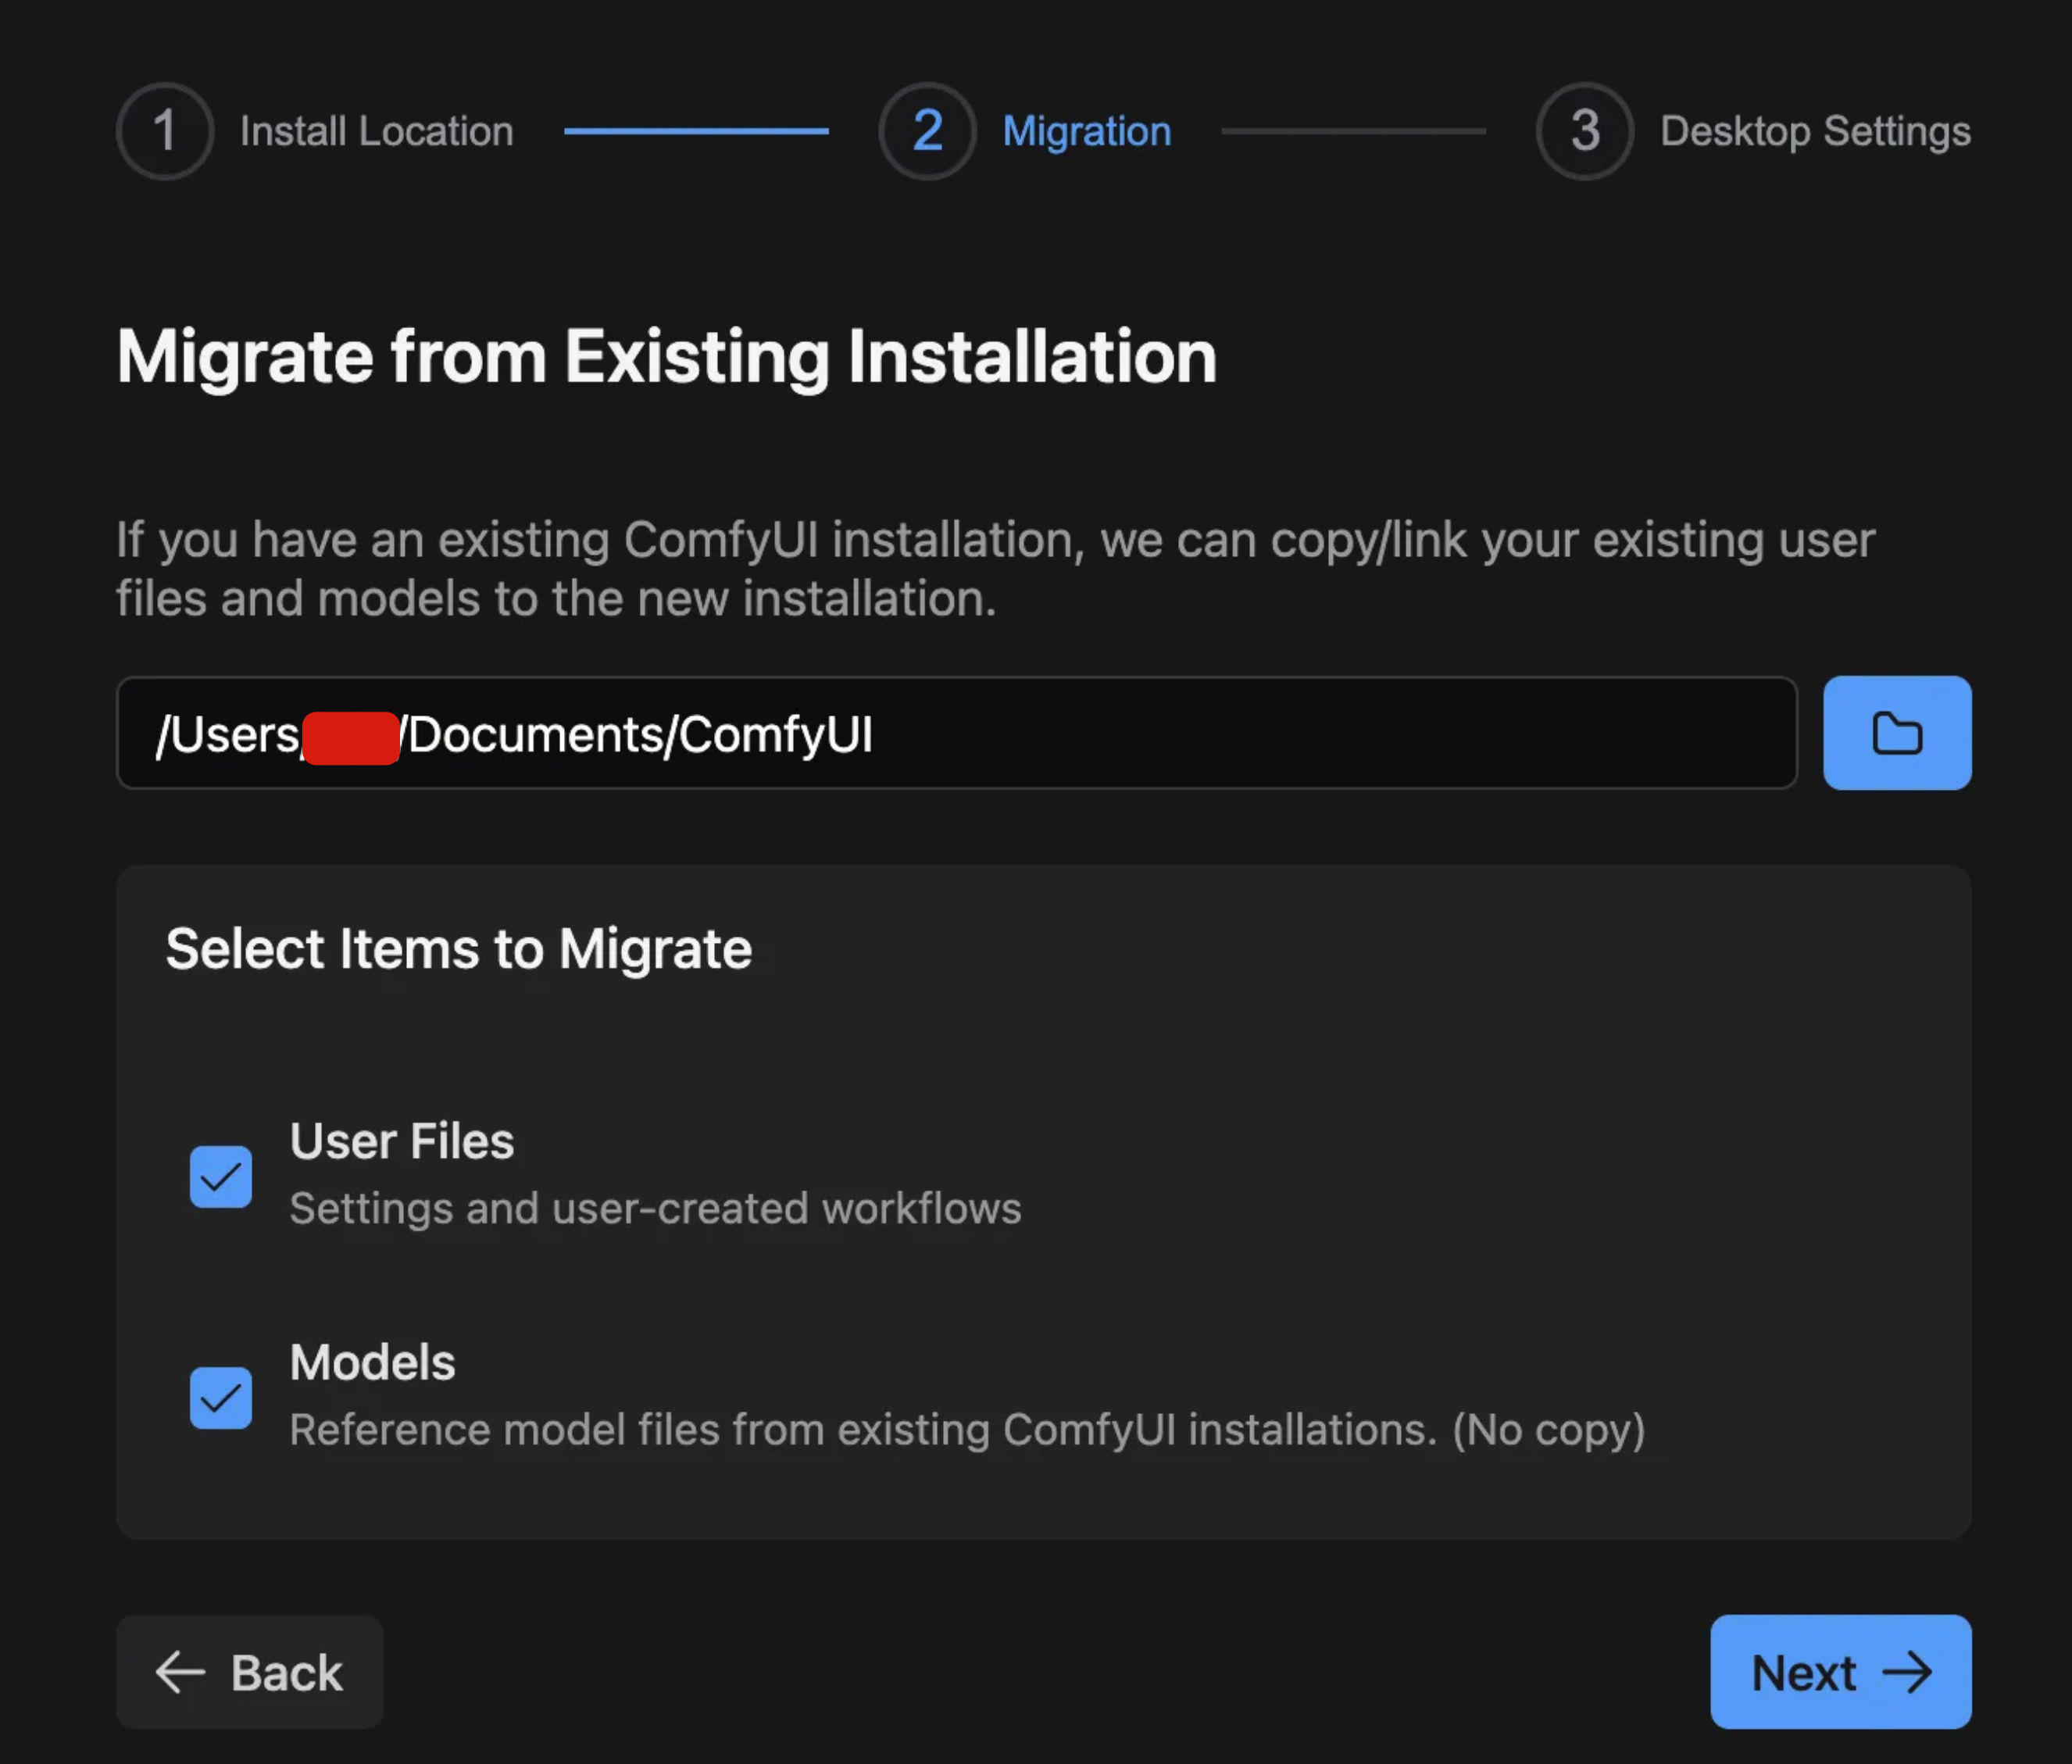Screen dimensions: 2072x1764
Task: Click the Select Items to Migrate heading
Action: point(458,948)
